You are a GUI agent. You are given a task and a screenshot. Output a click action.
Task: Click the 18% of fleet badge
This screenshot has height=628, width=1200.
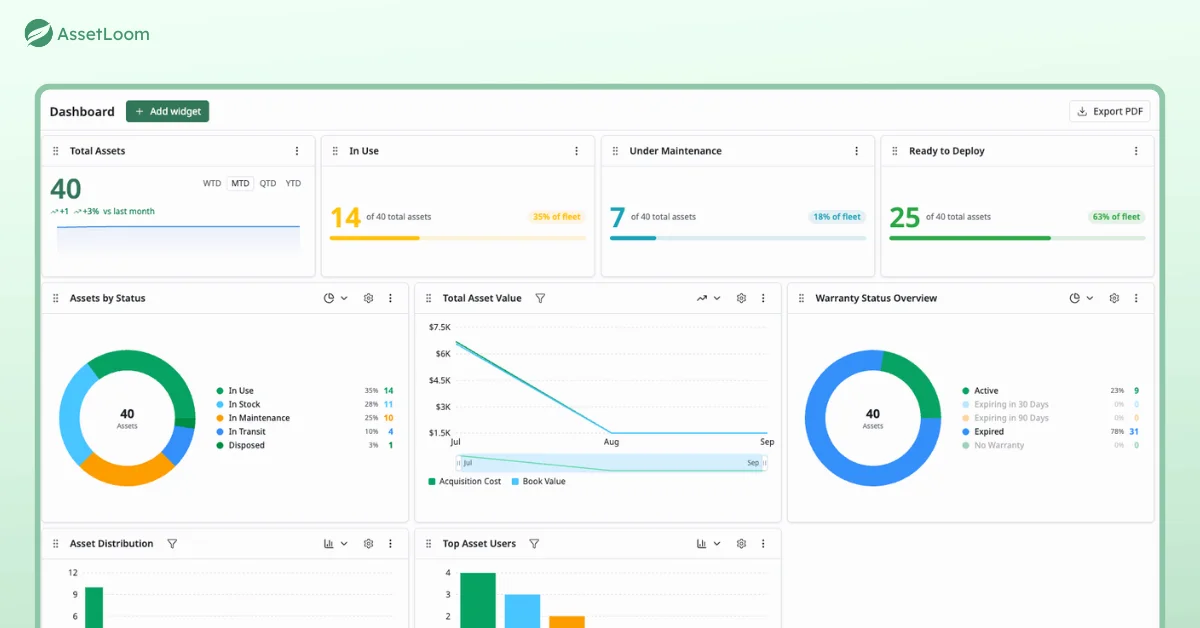click(x=837, y=217)
